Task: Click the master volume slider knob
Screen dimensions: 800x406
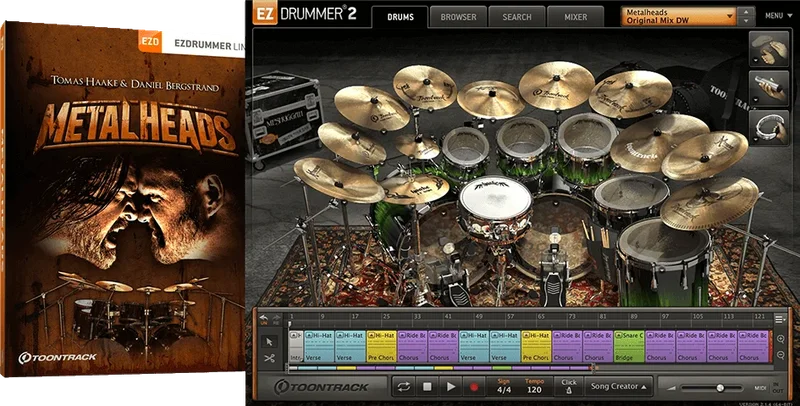Action: pos(720,388)
